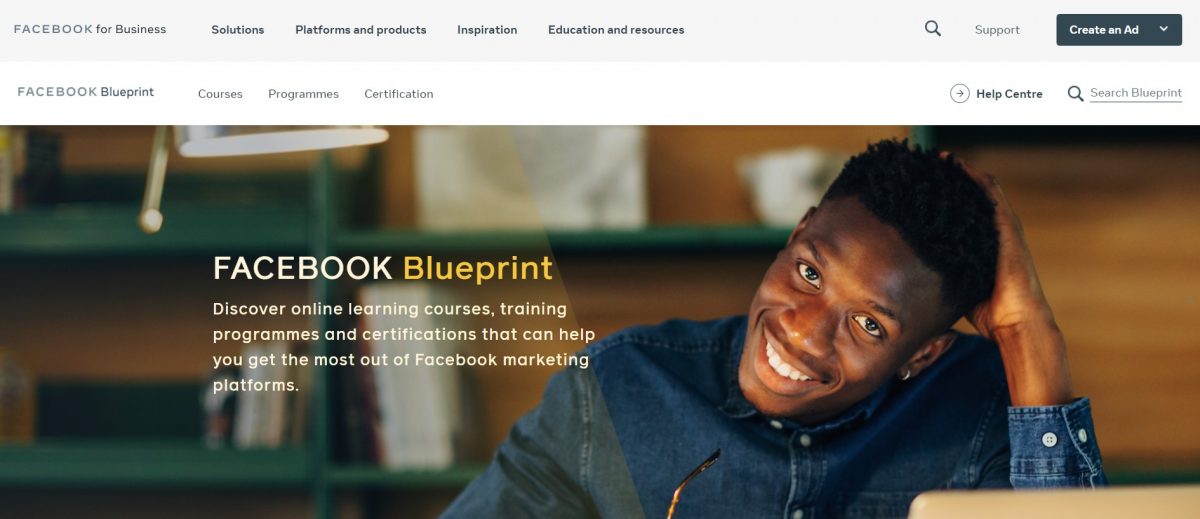Select the Courses tab
The height and width of the screenshot is (519, 1200).
click(x=220, y=94)
